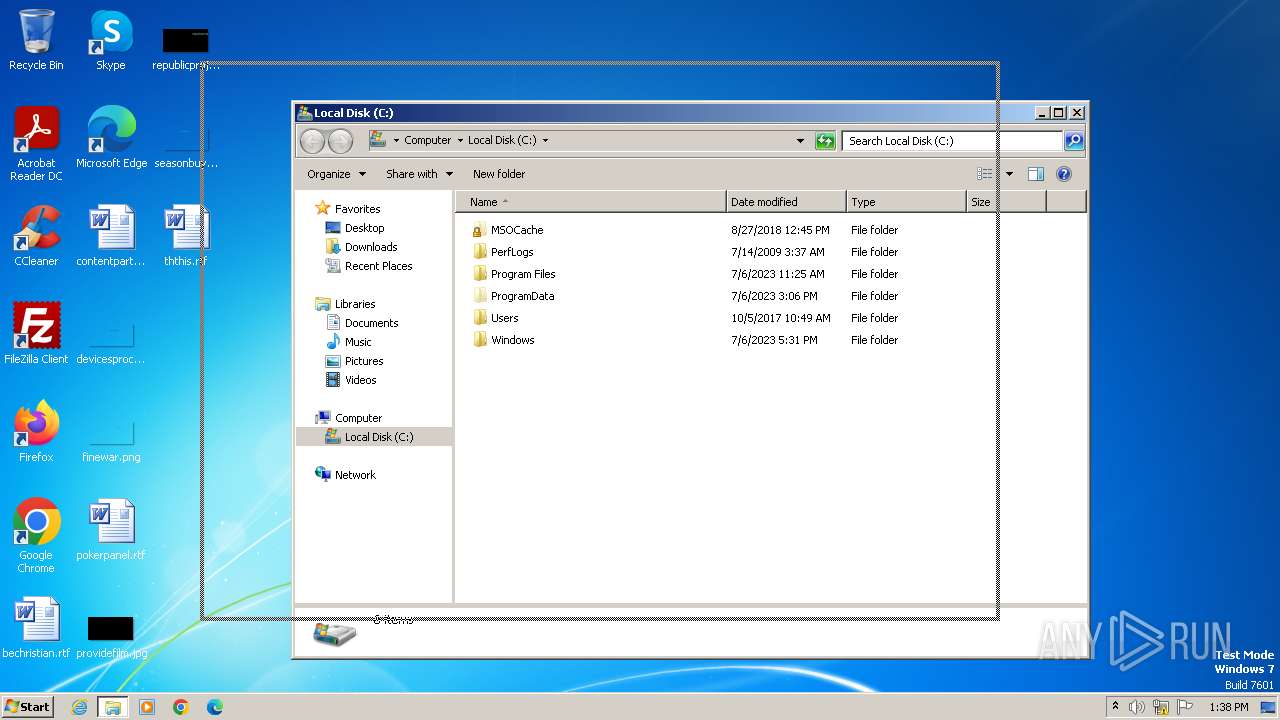Click the taskbar clock showing 1:38 PM
The width and height of the screenshot is (1280, 720).
coord(1228,707)
